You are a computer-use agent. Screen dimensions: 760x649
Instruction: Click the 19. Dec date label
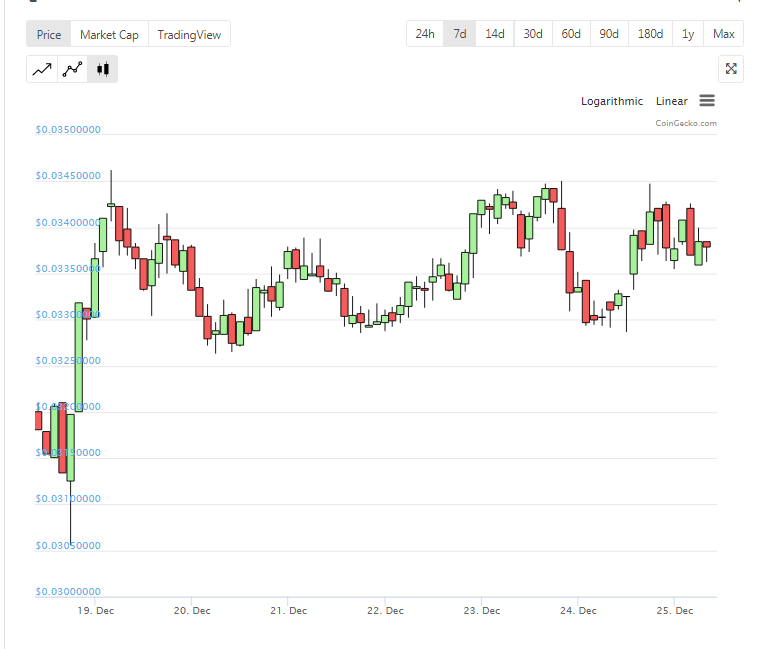pos(95,611)
